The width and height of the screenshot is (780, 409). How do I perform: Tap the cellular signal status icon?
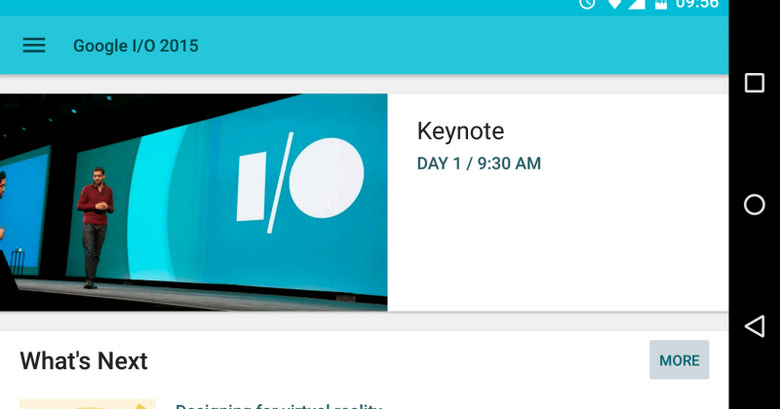tap(636, 4)
